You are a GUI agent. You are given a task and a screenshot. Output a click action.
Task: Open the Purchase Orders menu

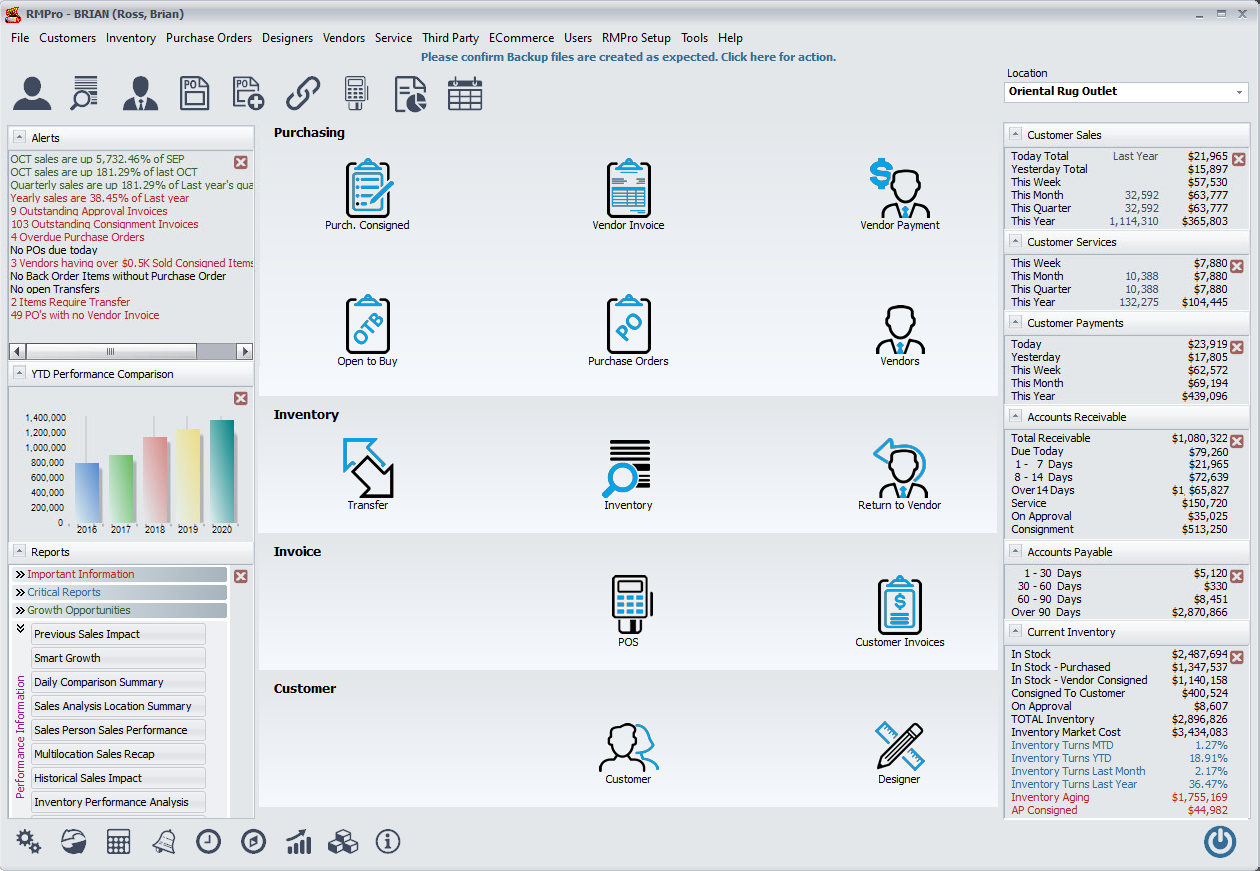(209, 38)
